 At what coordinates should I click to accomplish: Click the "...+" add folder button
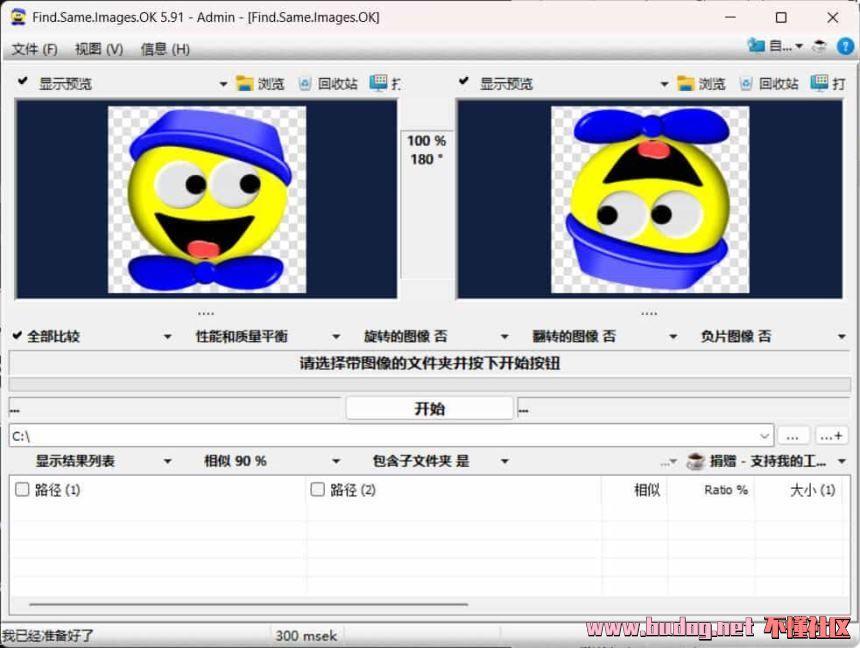(x=832, y=436)
